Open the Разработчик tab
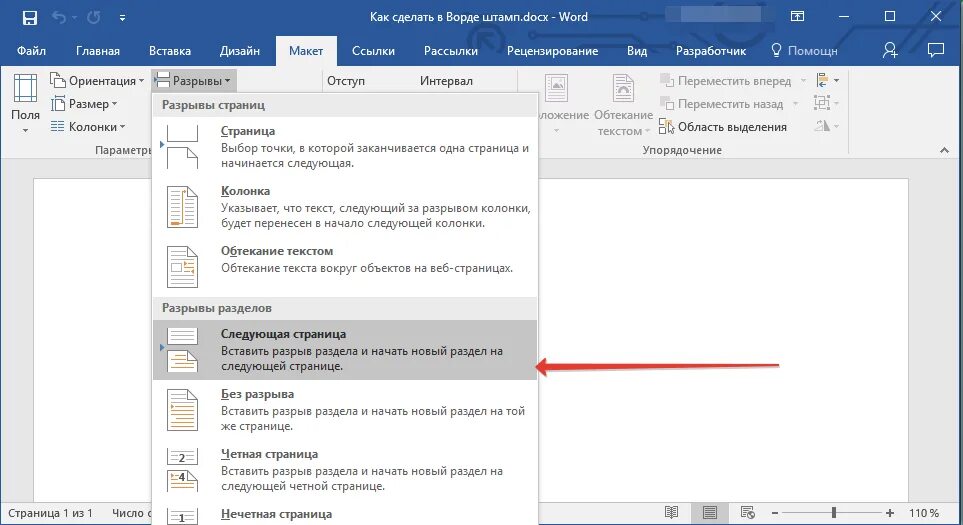963x525 pixels. [x=711, y=51]
